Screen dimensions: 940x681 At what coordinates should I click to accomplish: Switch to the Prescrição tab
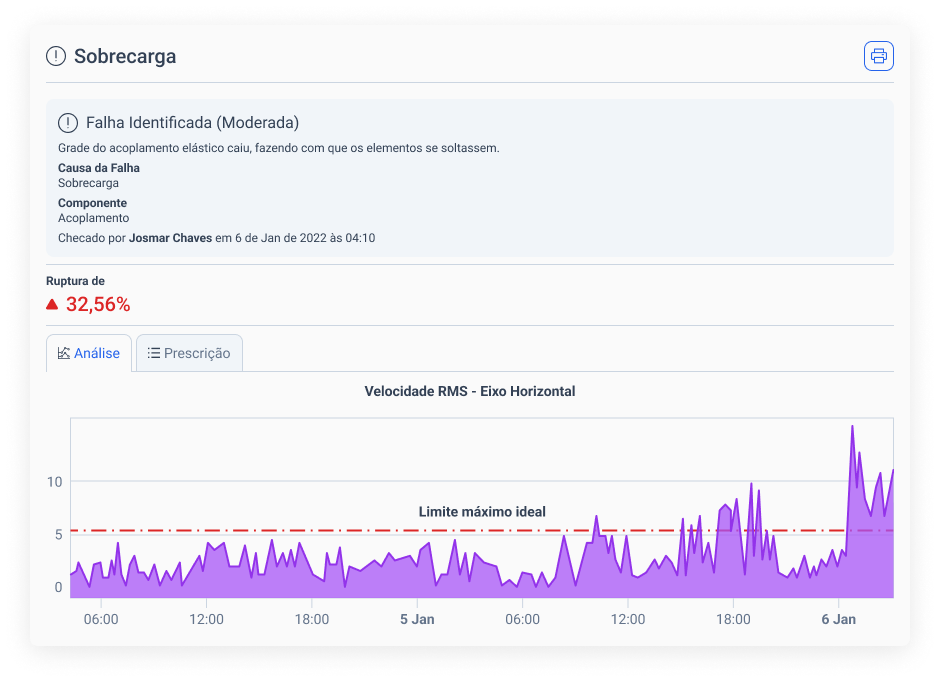(x=189, y=352)
